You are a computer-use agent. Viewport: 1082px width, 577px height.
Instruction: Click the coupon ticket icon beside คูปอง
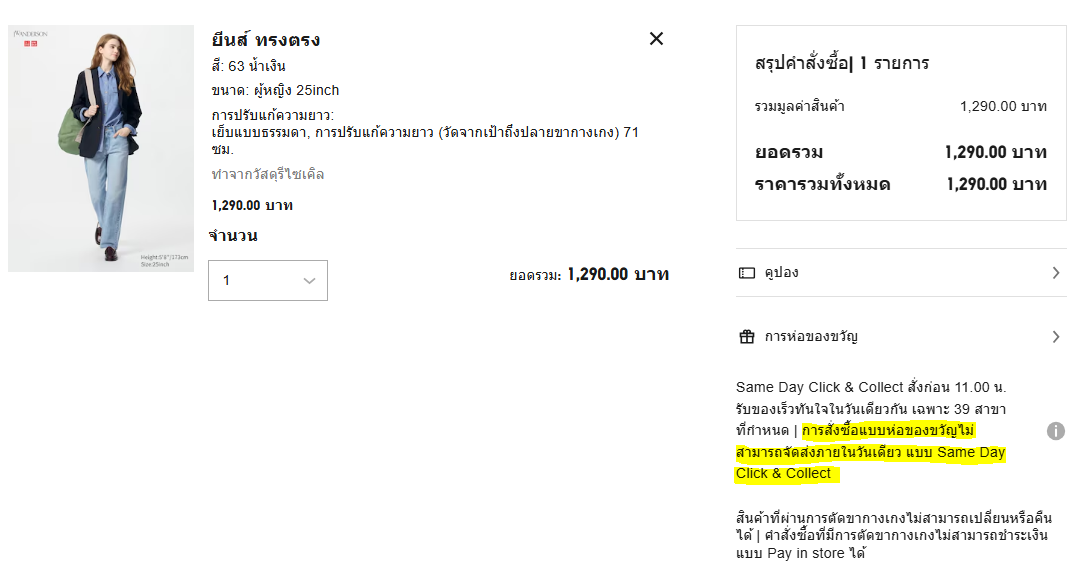click(747, 271)
